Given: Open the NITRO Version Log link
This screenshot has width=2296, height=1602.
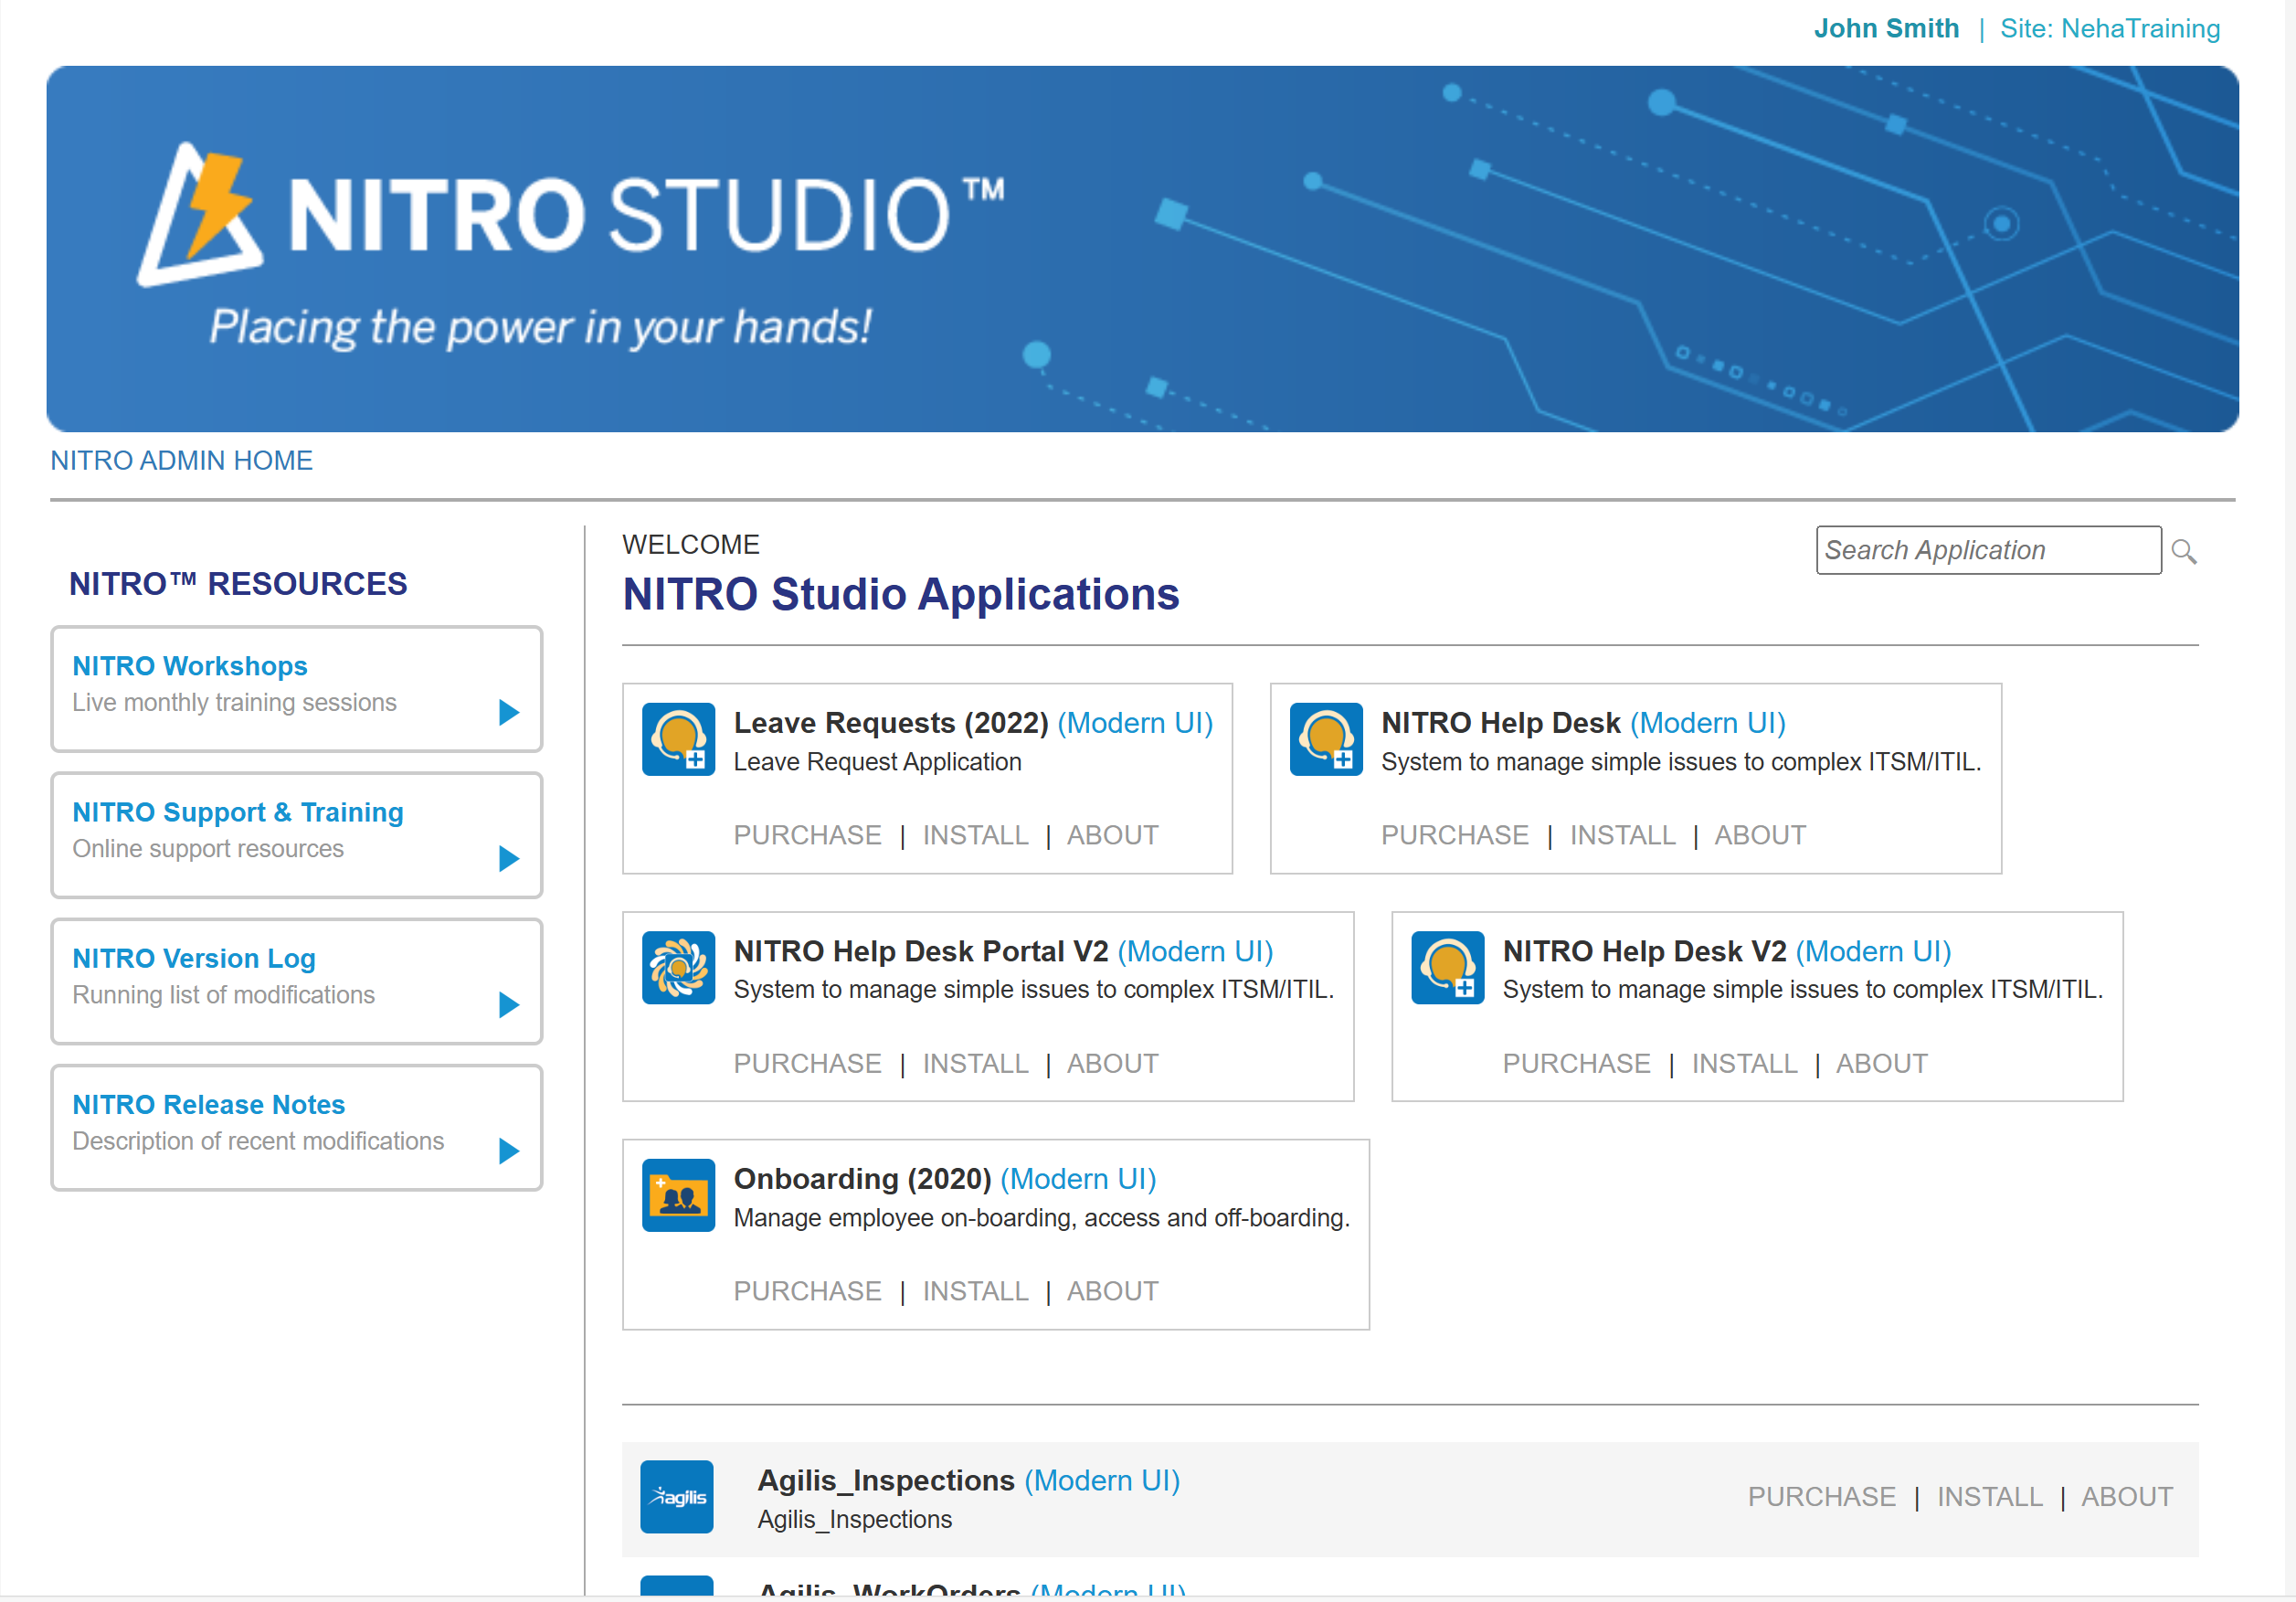Looking at the screenshot, I should click(194, 958).
